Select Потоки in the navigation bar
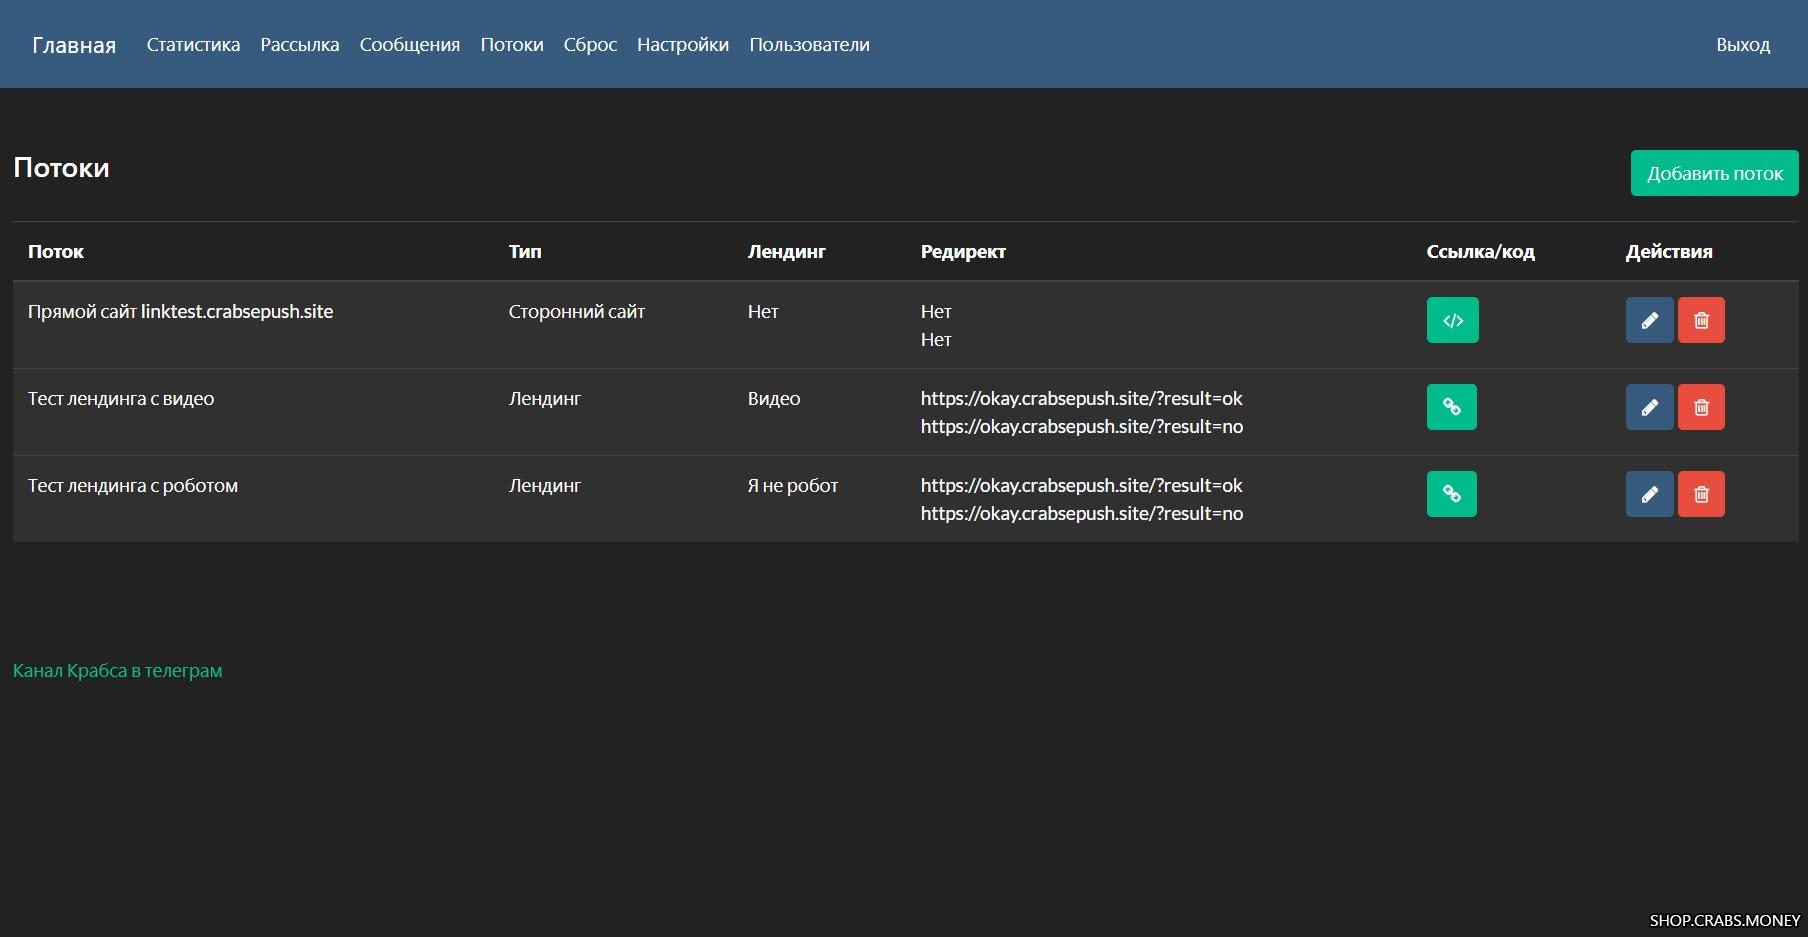This screenshot has height=937, width=1808. click(x=512, y=45)
